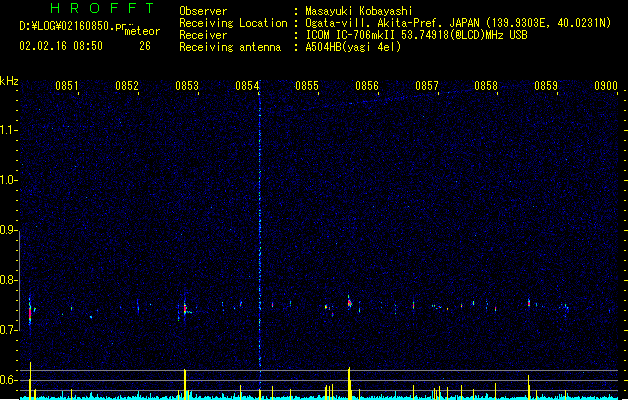Select the 0857 time marker
Screen dimensions: 629x400
(427, 85)
